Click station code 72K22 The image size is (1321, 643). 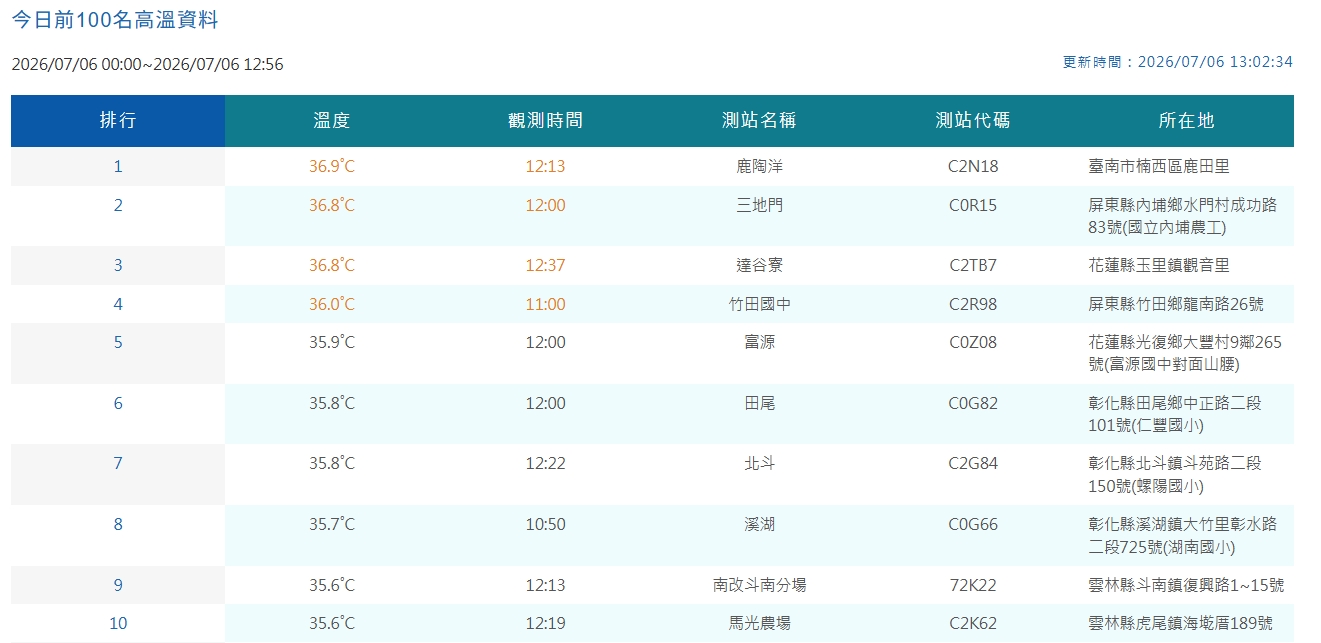click(973, 585)
